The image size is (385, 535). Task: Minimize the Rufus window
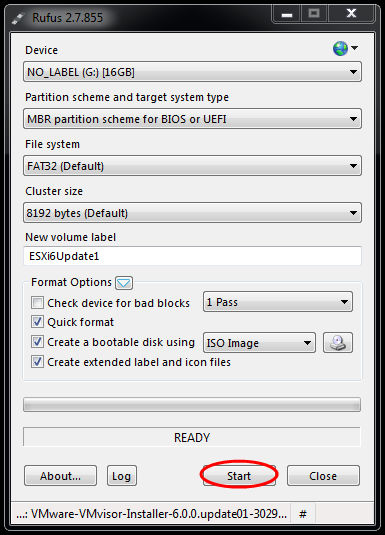coord(287,14)
